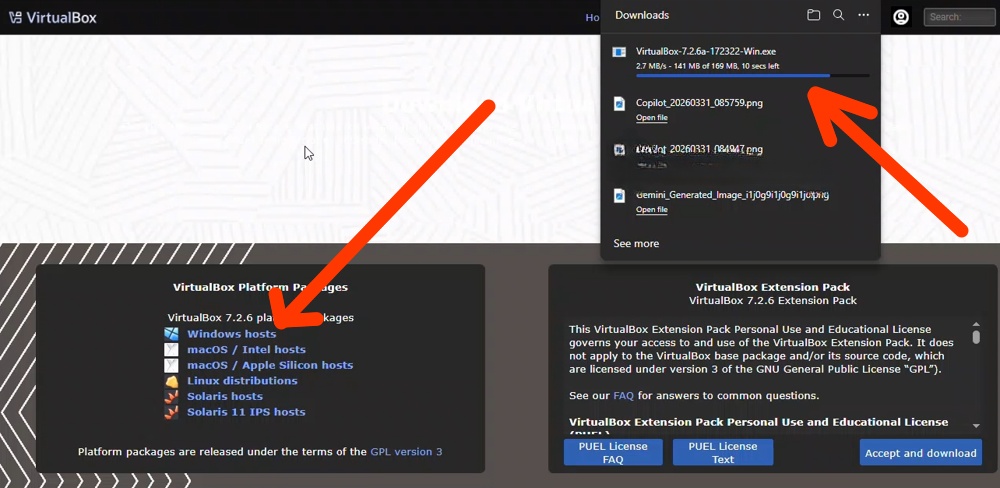Open Solaris hosts link
Image resolution: width=1000 pixels, height=488 pixels.
tap(224, 397)
